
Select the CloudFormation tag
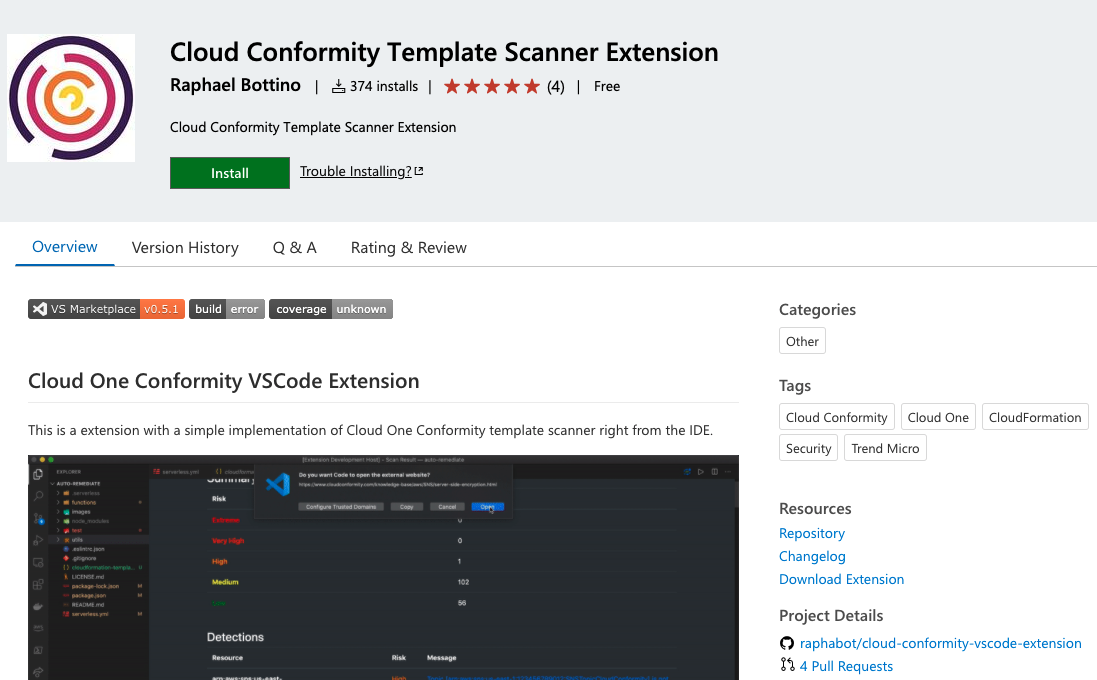(x=1035, y=417)
